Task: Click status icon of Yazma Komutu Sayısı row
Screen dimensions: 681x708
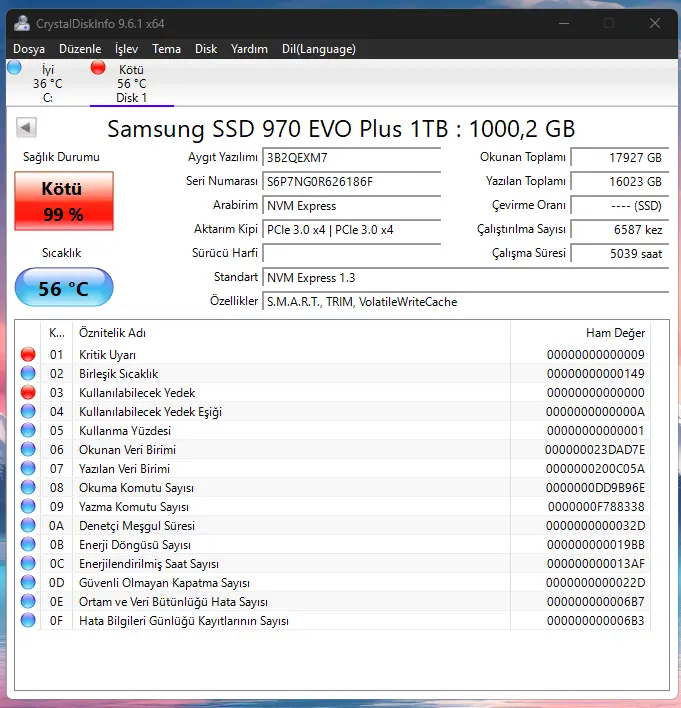Action: tap(28, 506)
